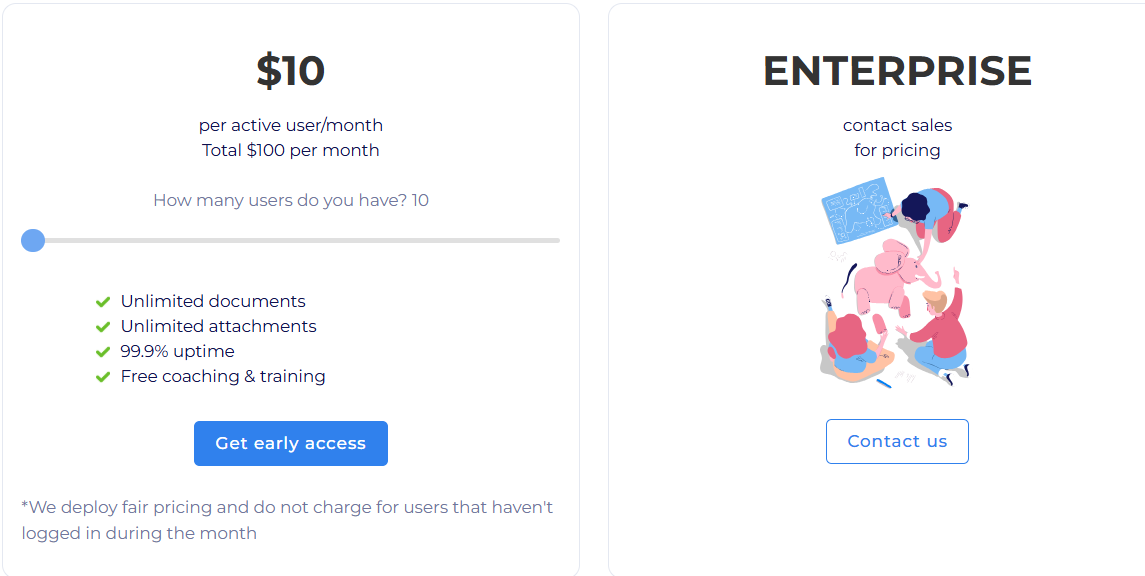Click the How many users do you have text
Viewport: 1145px width, 576px height.
click(x=290, y=200)
